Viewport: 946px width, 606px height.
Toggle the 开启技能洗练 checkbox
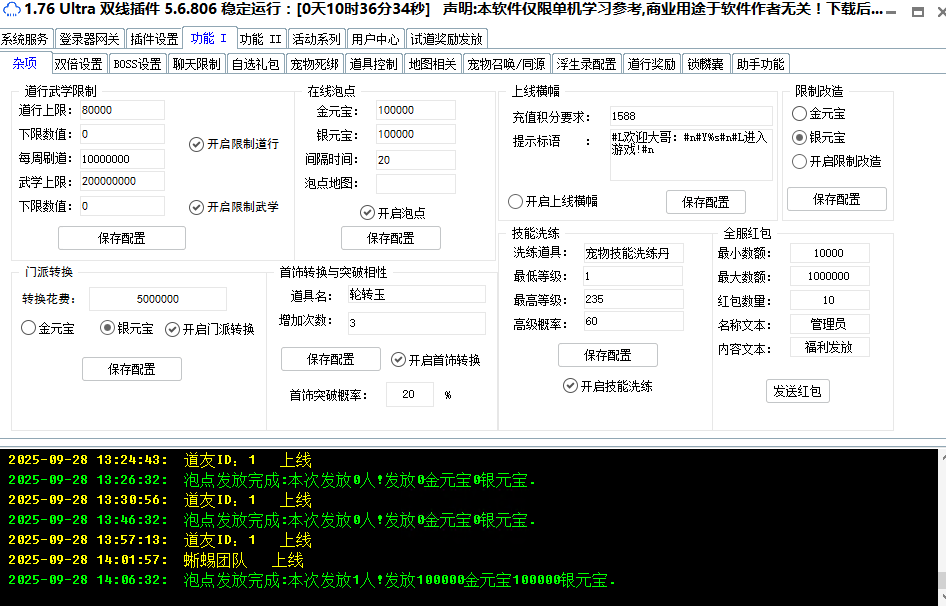tap(571, 386)
